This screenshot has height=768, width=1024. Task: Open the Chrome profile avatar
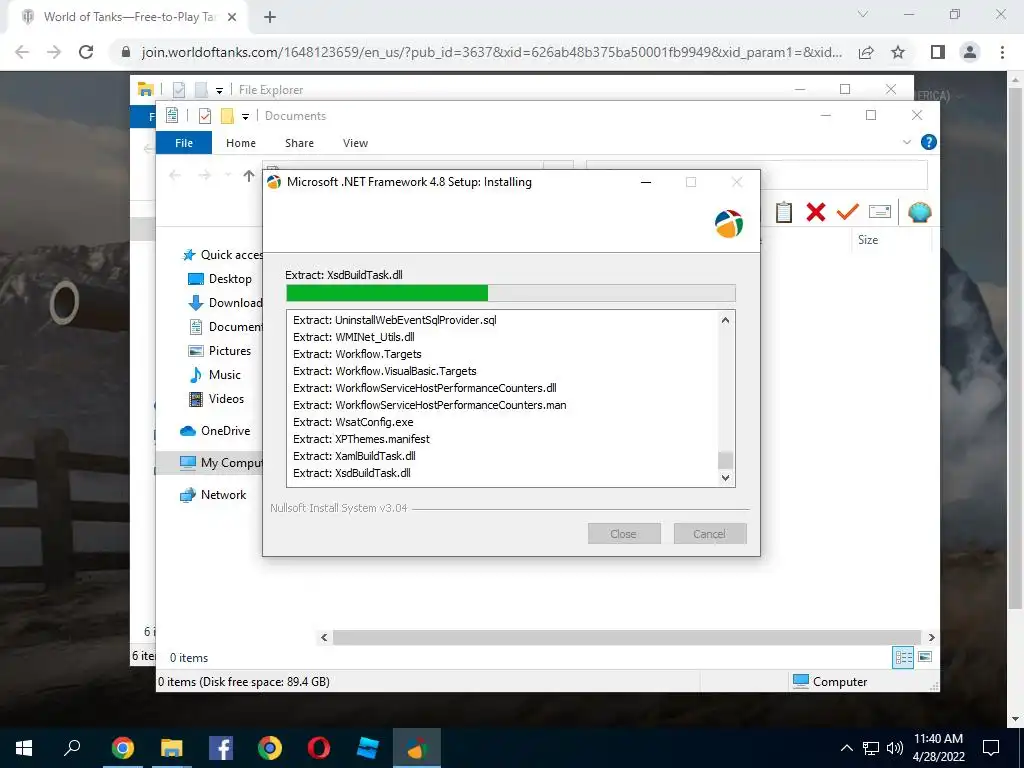tap(970, 52)
